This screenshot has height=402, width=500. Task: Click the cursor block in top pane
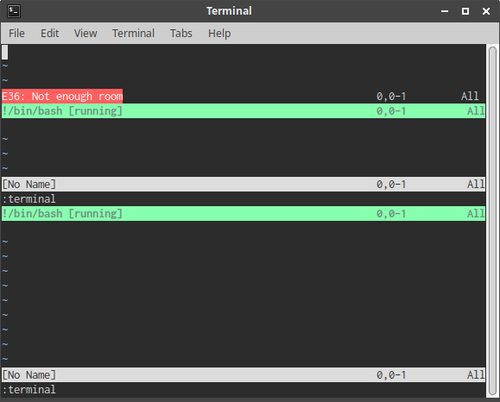tap(5, 52)
